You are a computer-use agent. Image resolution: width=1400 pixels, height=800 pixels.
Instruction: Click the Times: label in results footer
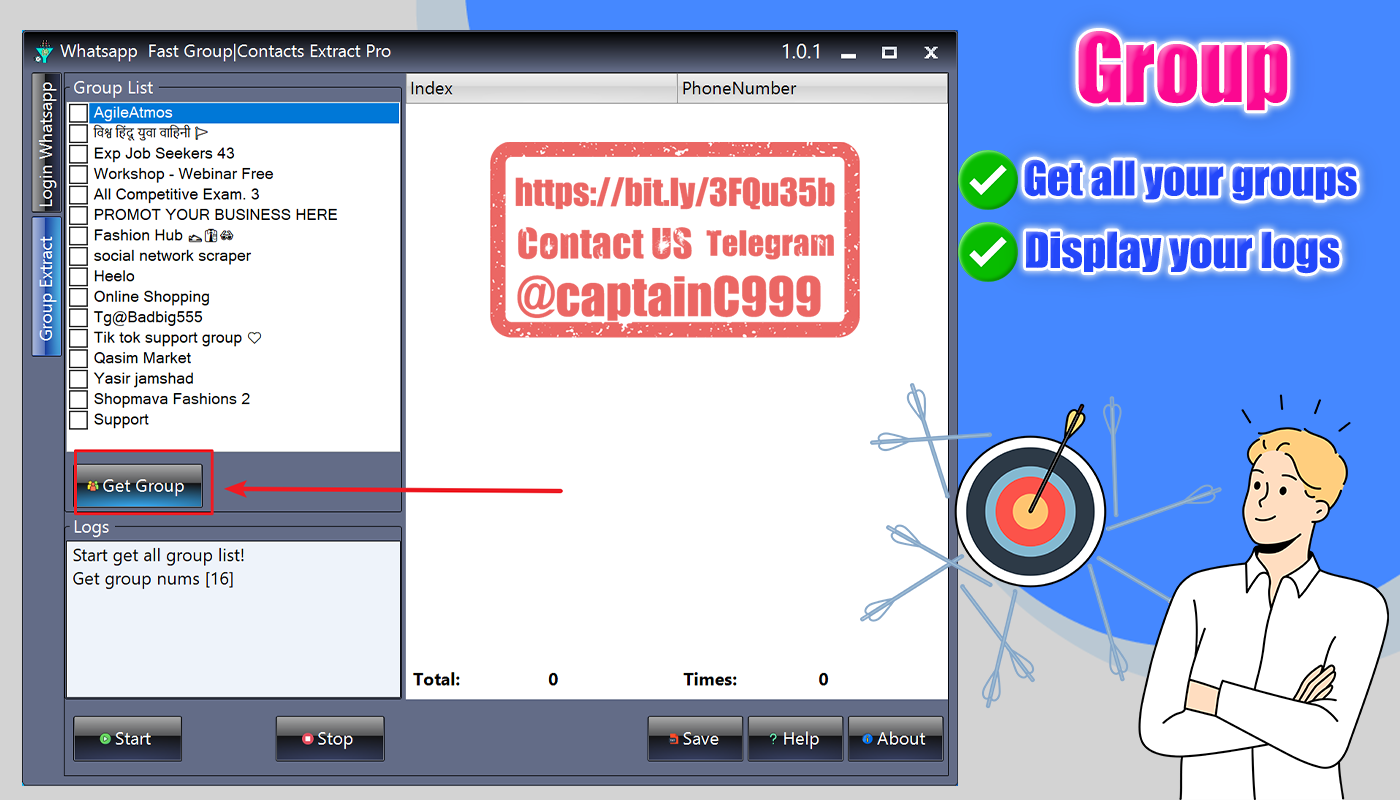pos(710,680)
